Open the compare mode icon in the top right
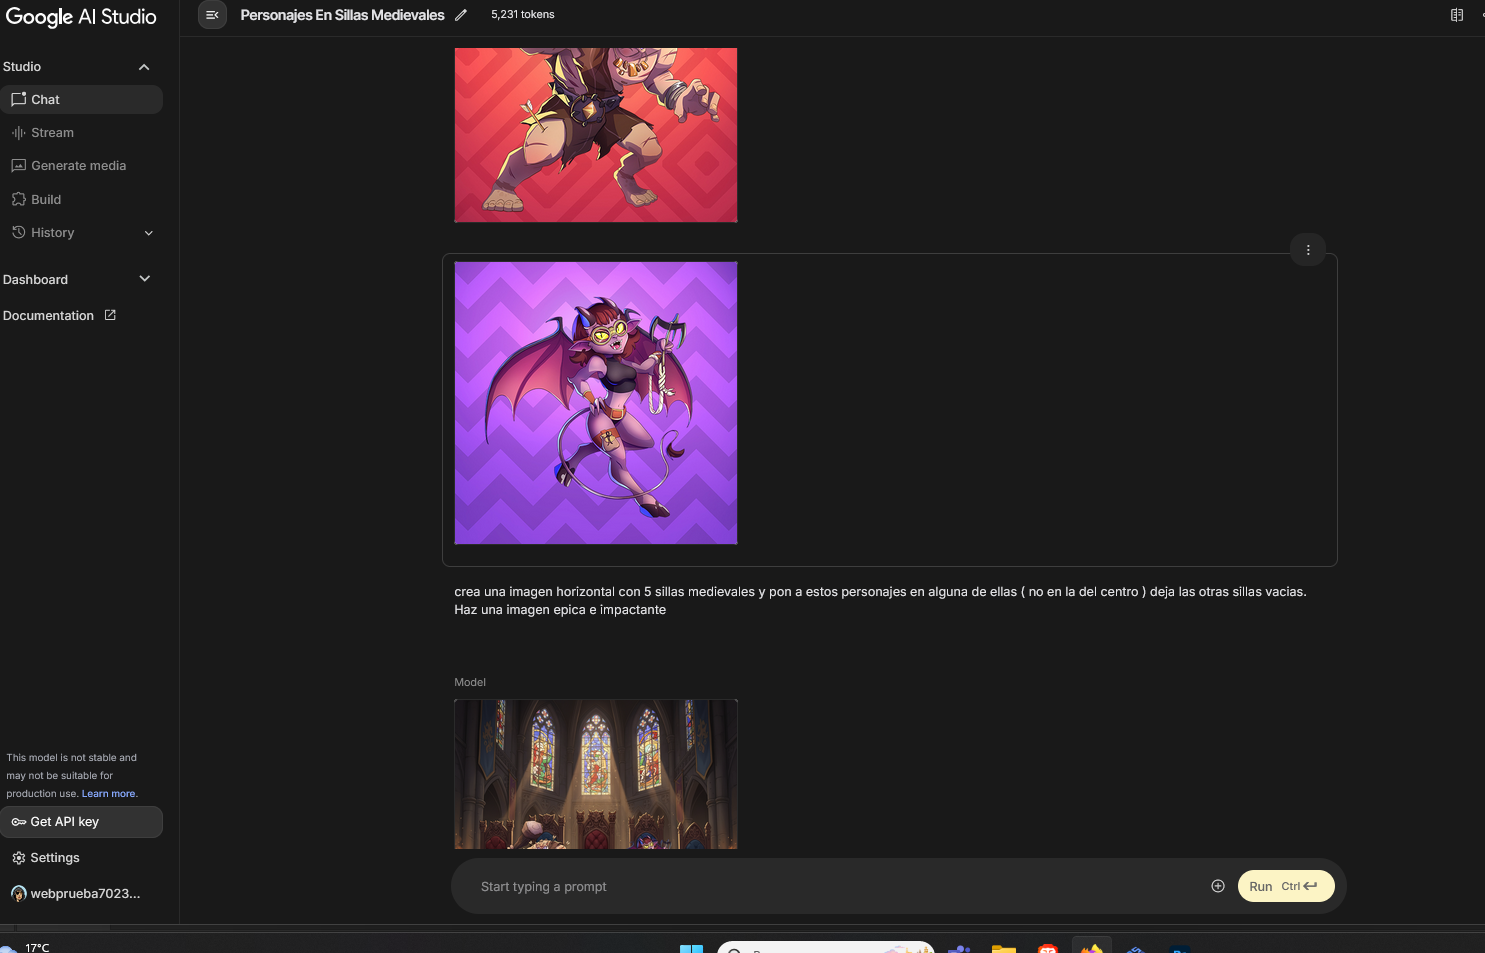 coord(1456,15)
